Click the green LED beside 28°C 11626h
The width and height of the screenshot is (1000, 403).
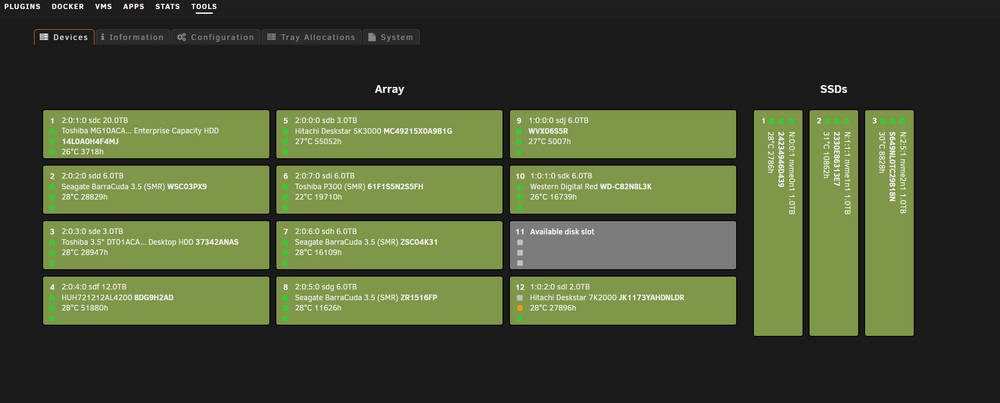pyautogui.click(x=286, y=308)
